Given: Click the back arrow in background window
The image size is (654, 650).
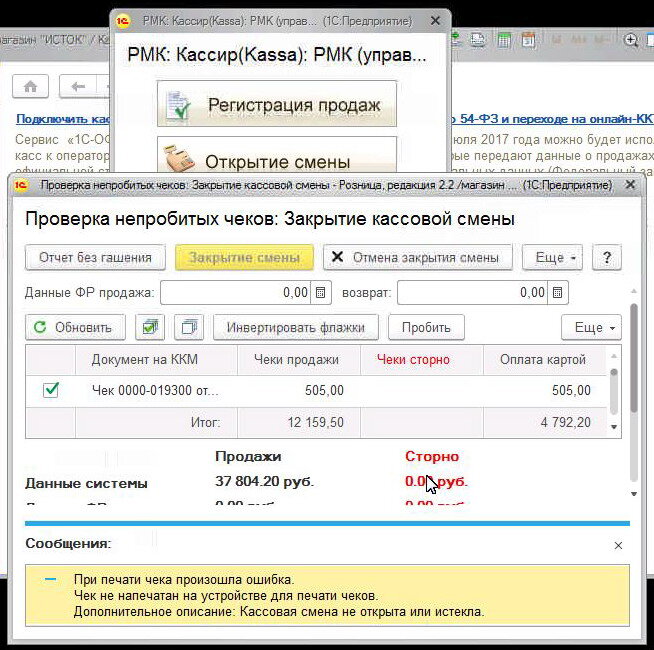Looking at the screenshot, I should point(78,86).
